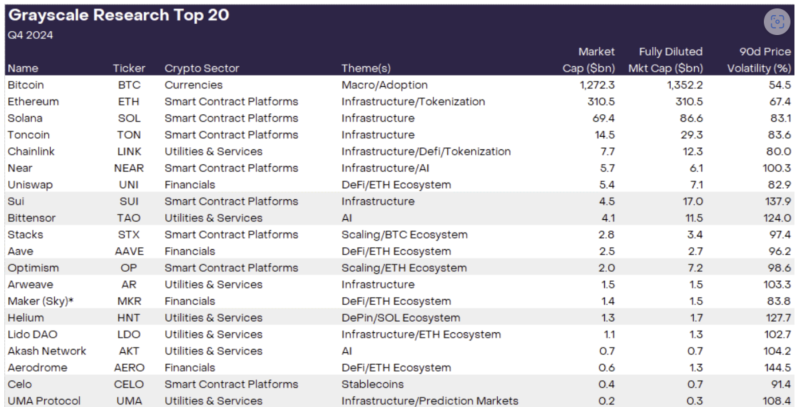Click the TAO ticker for Bittensor

click(126, 217)
